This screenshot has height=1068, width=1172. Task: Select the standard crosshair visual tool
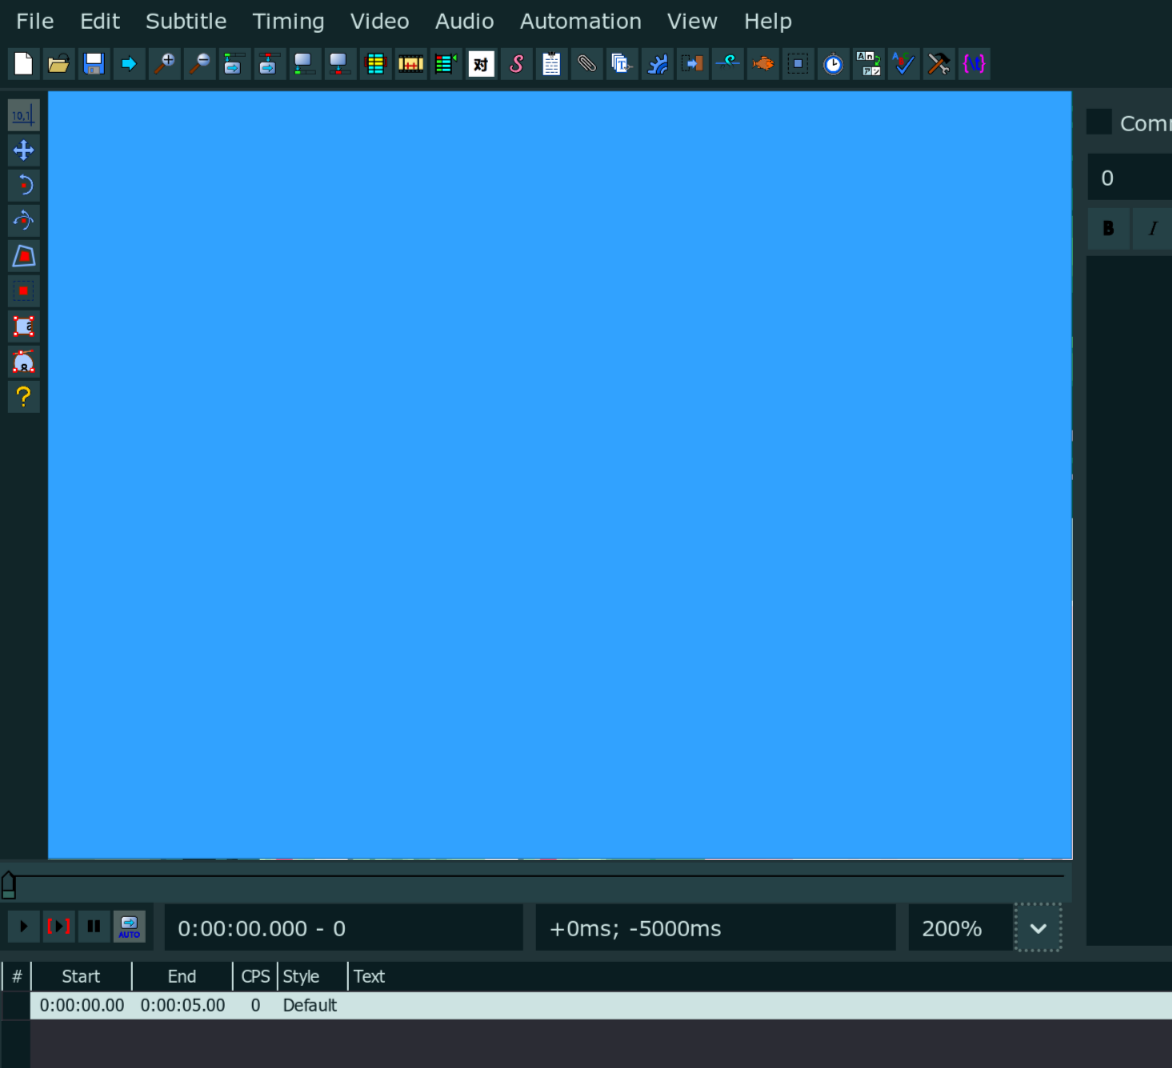tap(23, 115)
